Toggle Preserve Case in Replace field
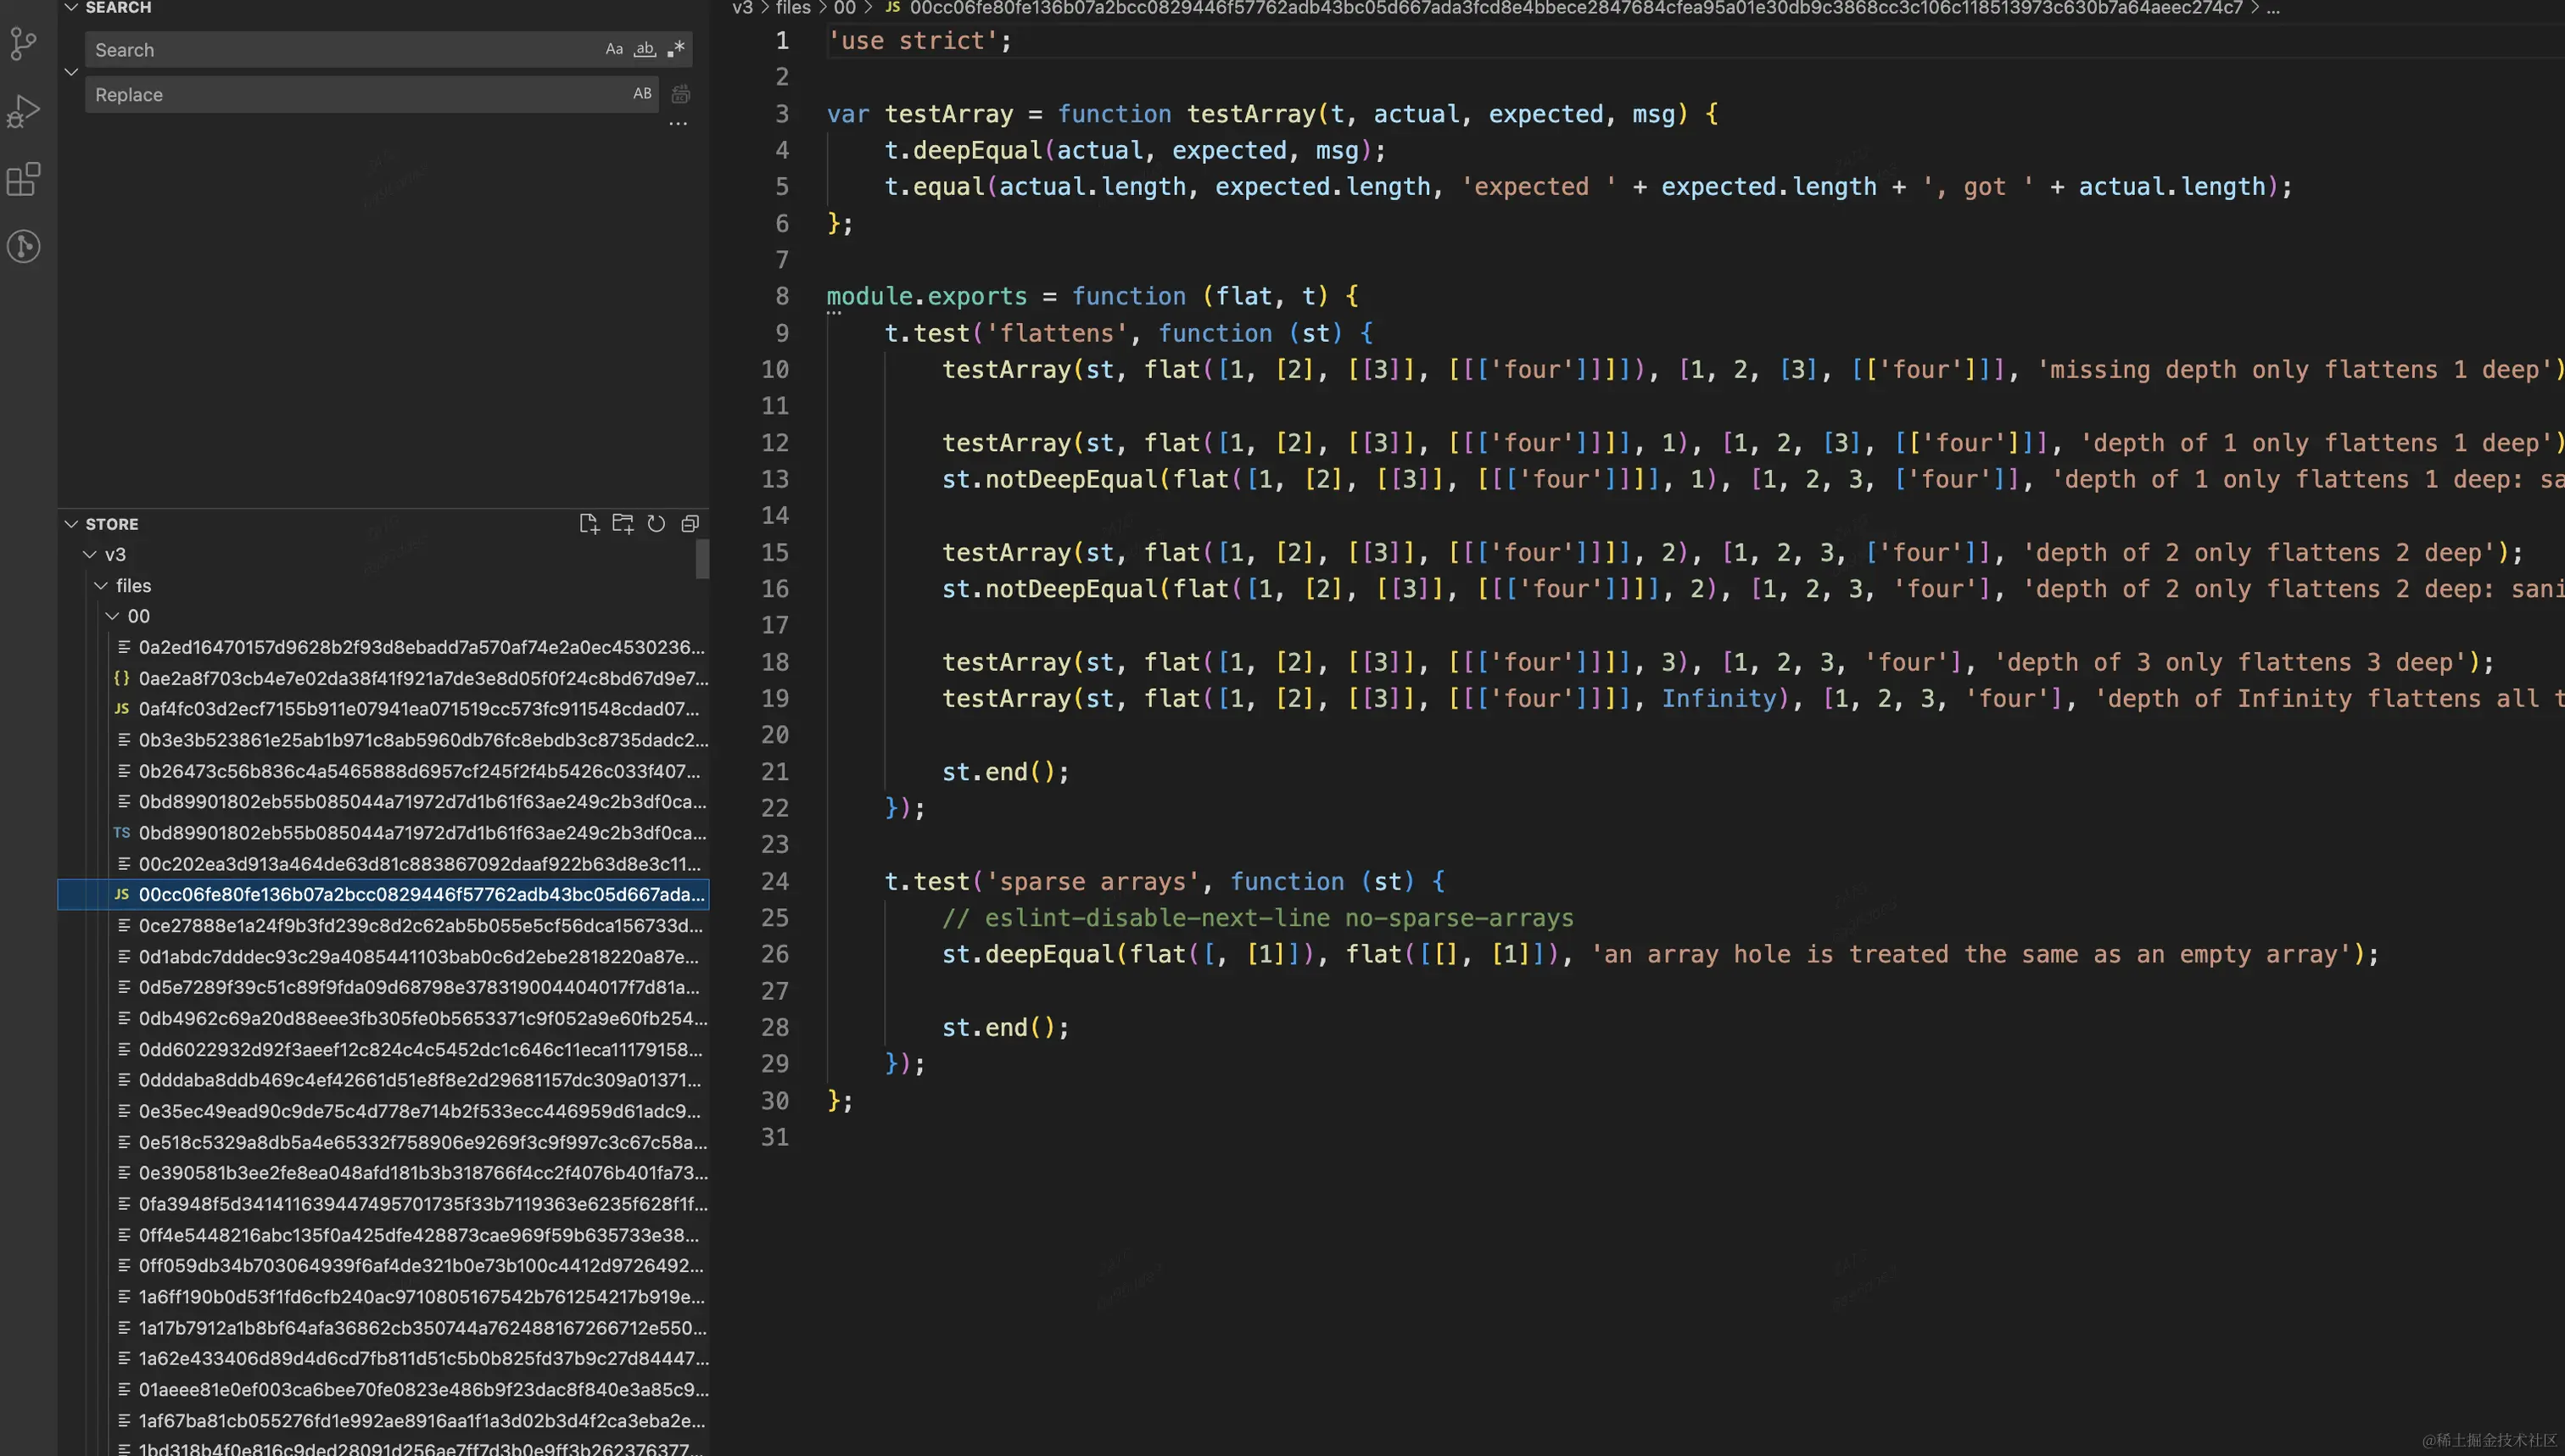This screenshot has height=1456, width=2565. (x=642, y=94)
